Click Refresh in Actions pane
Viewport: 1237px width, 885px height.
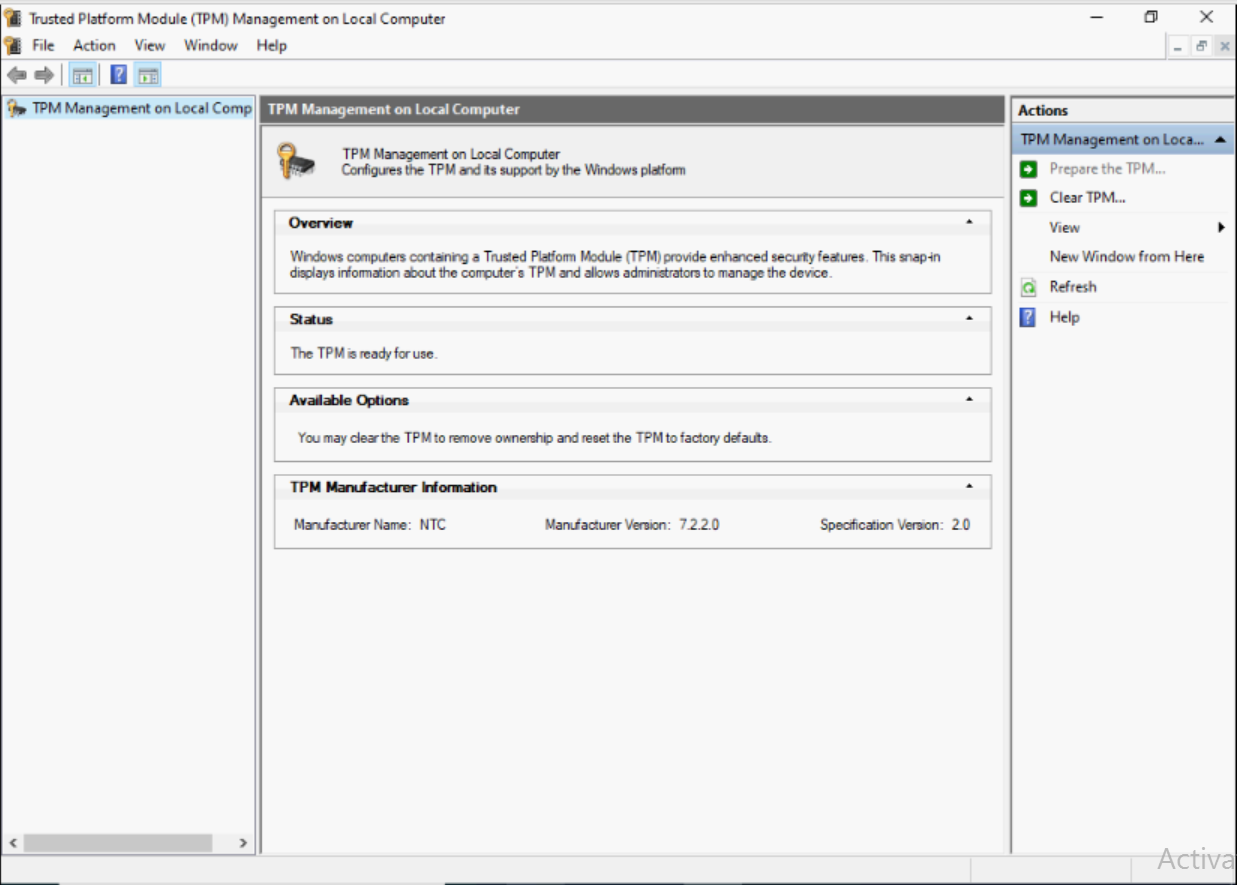[1072, 287]
